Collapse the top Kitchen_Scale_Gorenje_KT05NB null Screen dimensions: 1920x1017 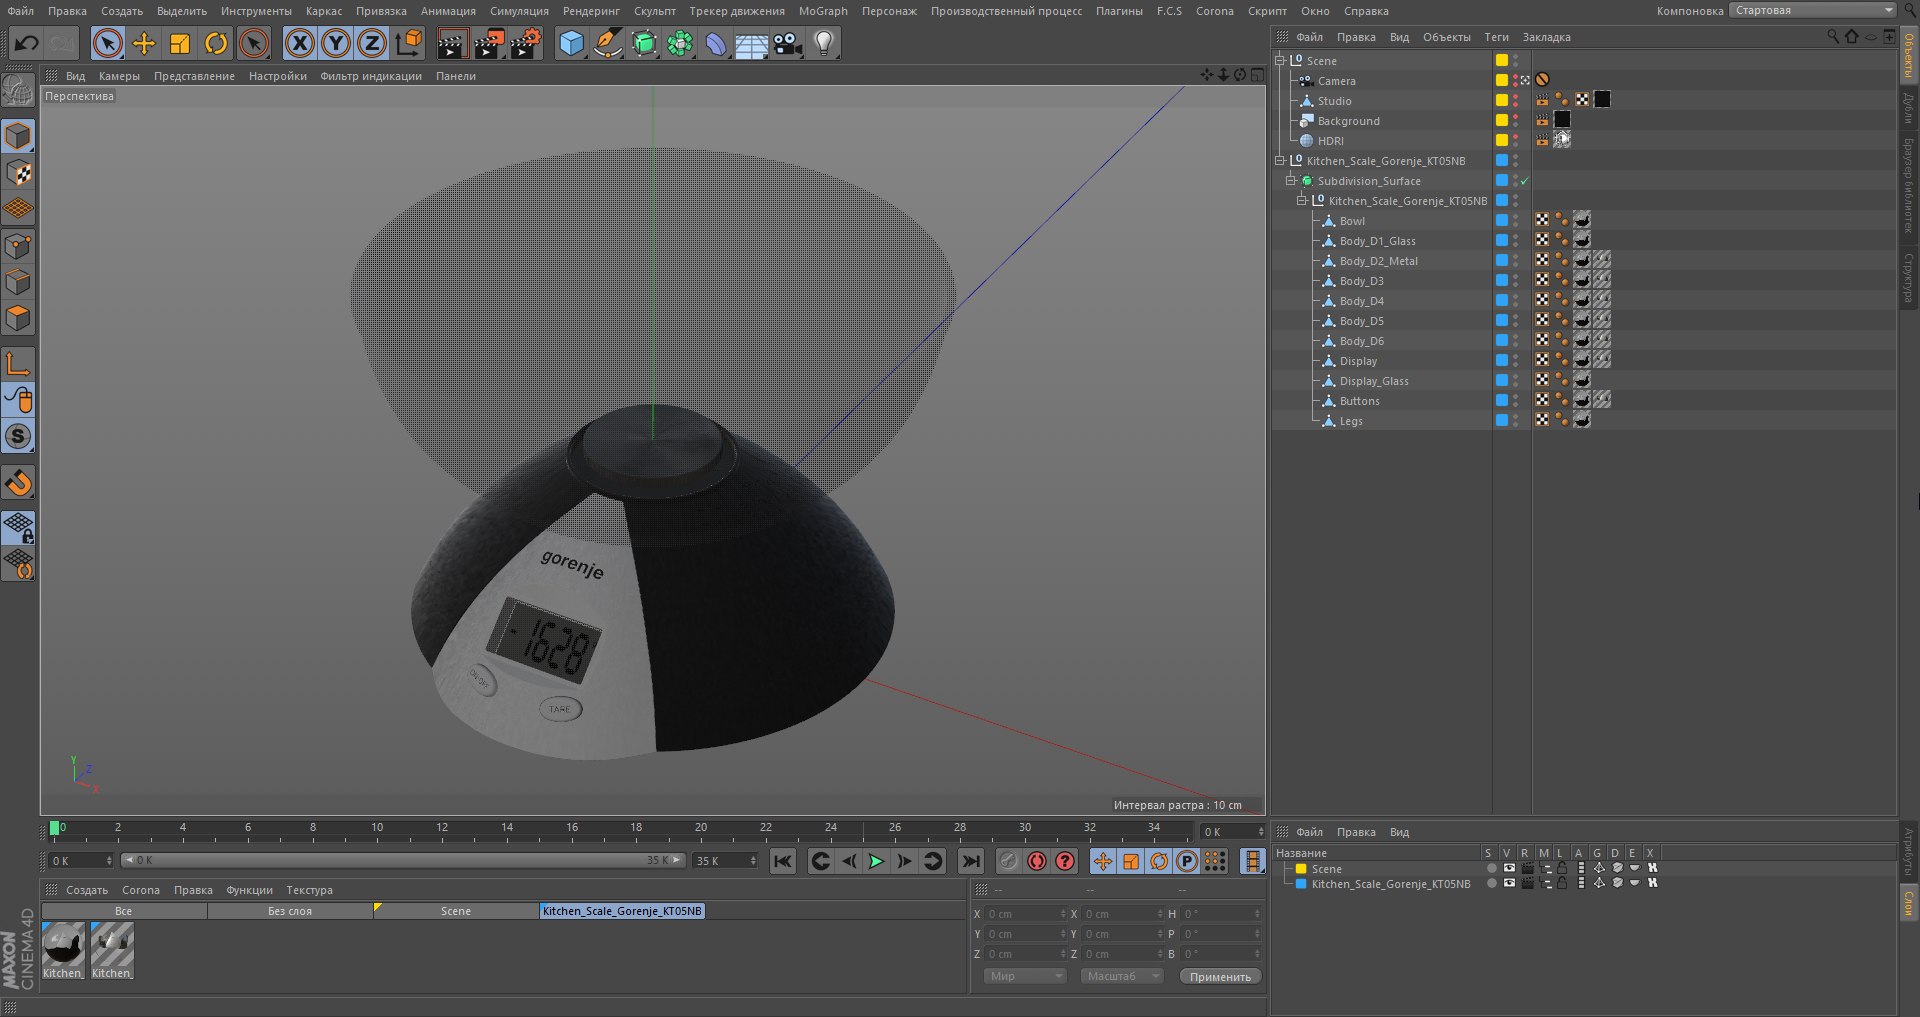click(x=1280, y=160)
